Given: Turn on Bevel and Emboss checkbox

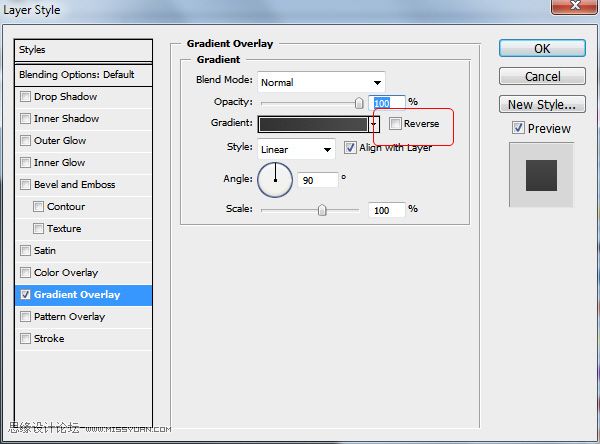Looking at the screenshot, I should click(25, 184).
